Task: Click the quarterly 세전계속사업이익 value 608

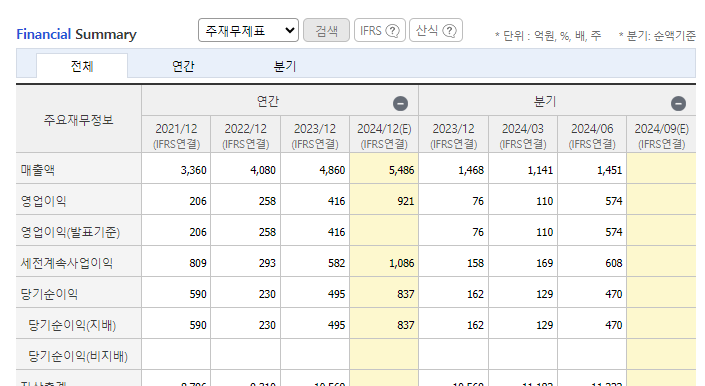Action: coord(614,263)
